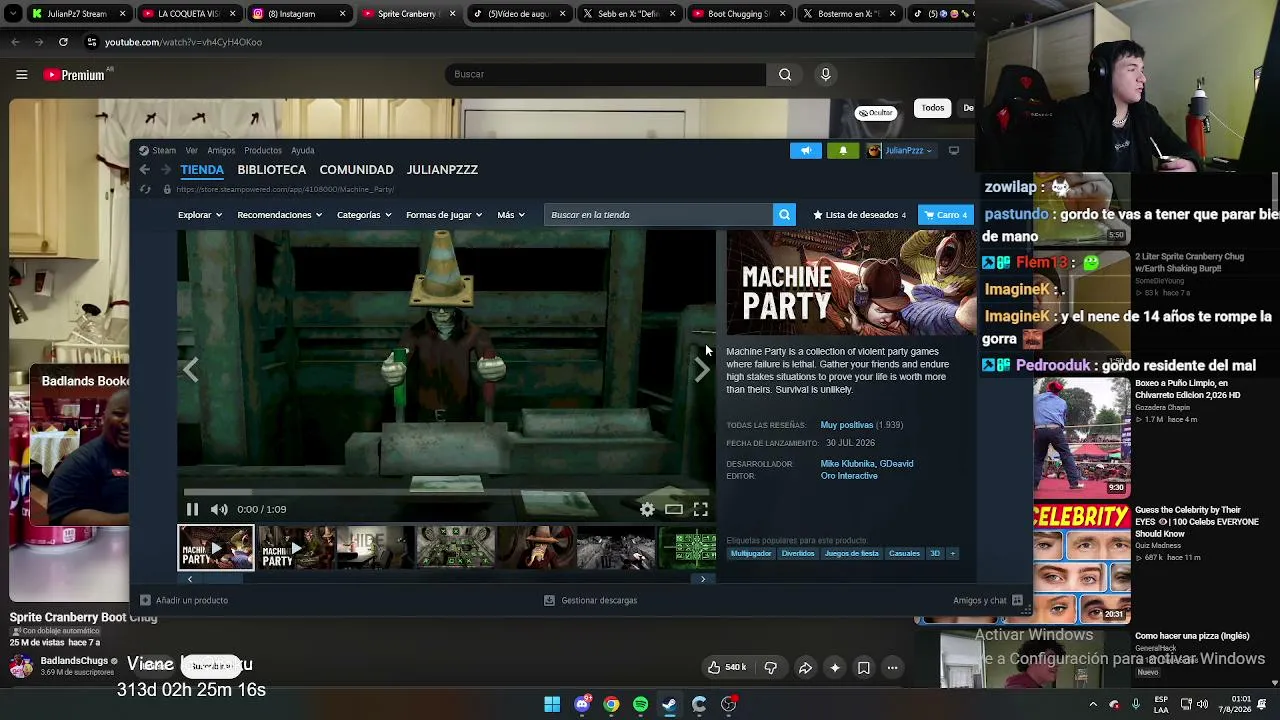Focus the Steam store search field
The image size is (1280, 720).
point(659,215)
